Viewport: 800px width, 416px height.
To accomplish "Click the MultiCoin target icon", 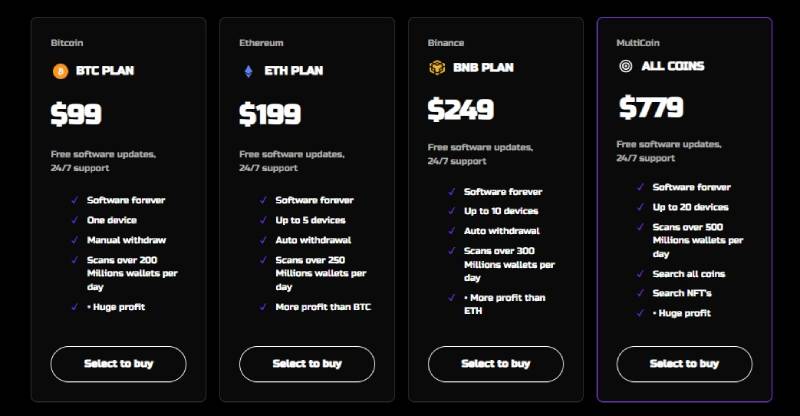I will click(626, 66).
